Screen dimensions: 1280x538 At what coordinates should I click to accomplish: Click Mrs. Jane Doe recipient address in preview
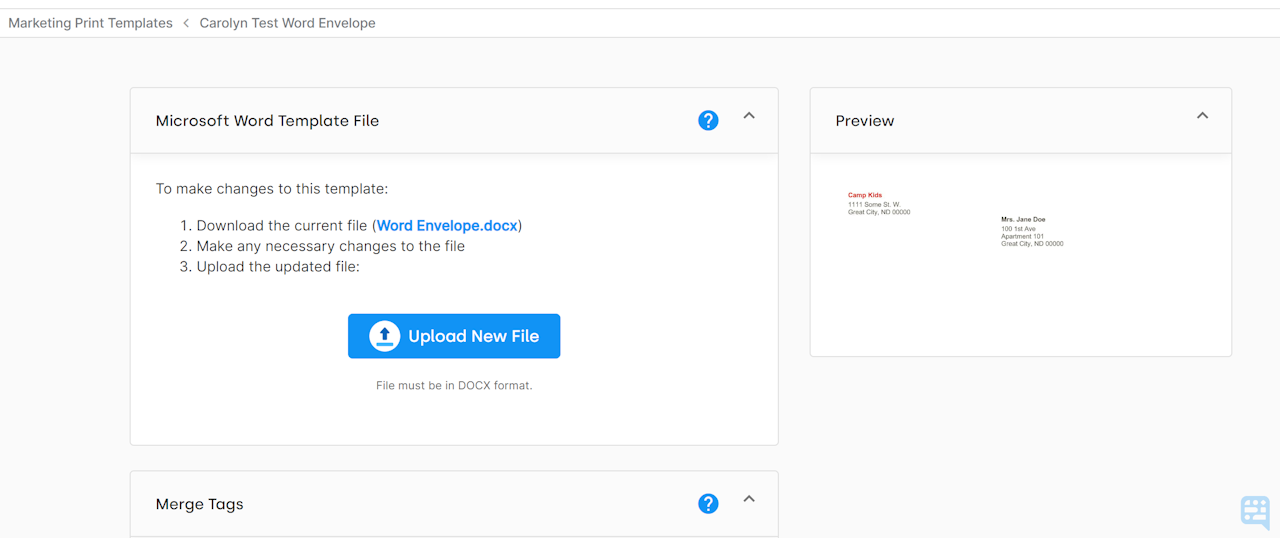point(1023,219)
